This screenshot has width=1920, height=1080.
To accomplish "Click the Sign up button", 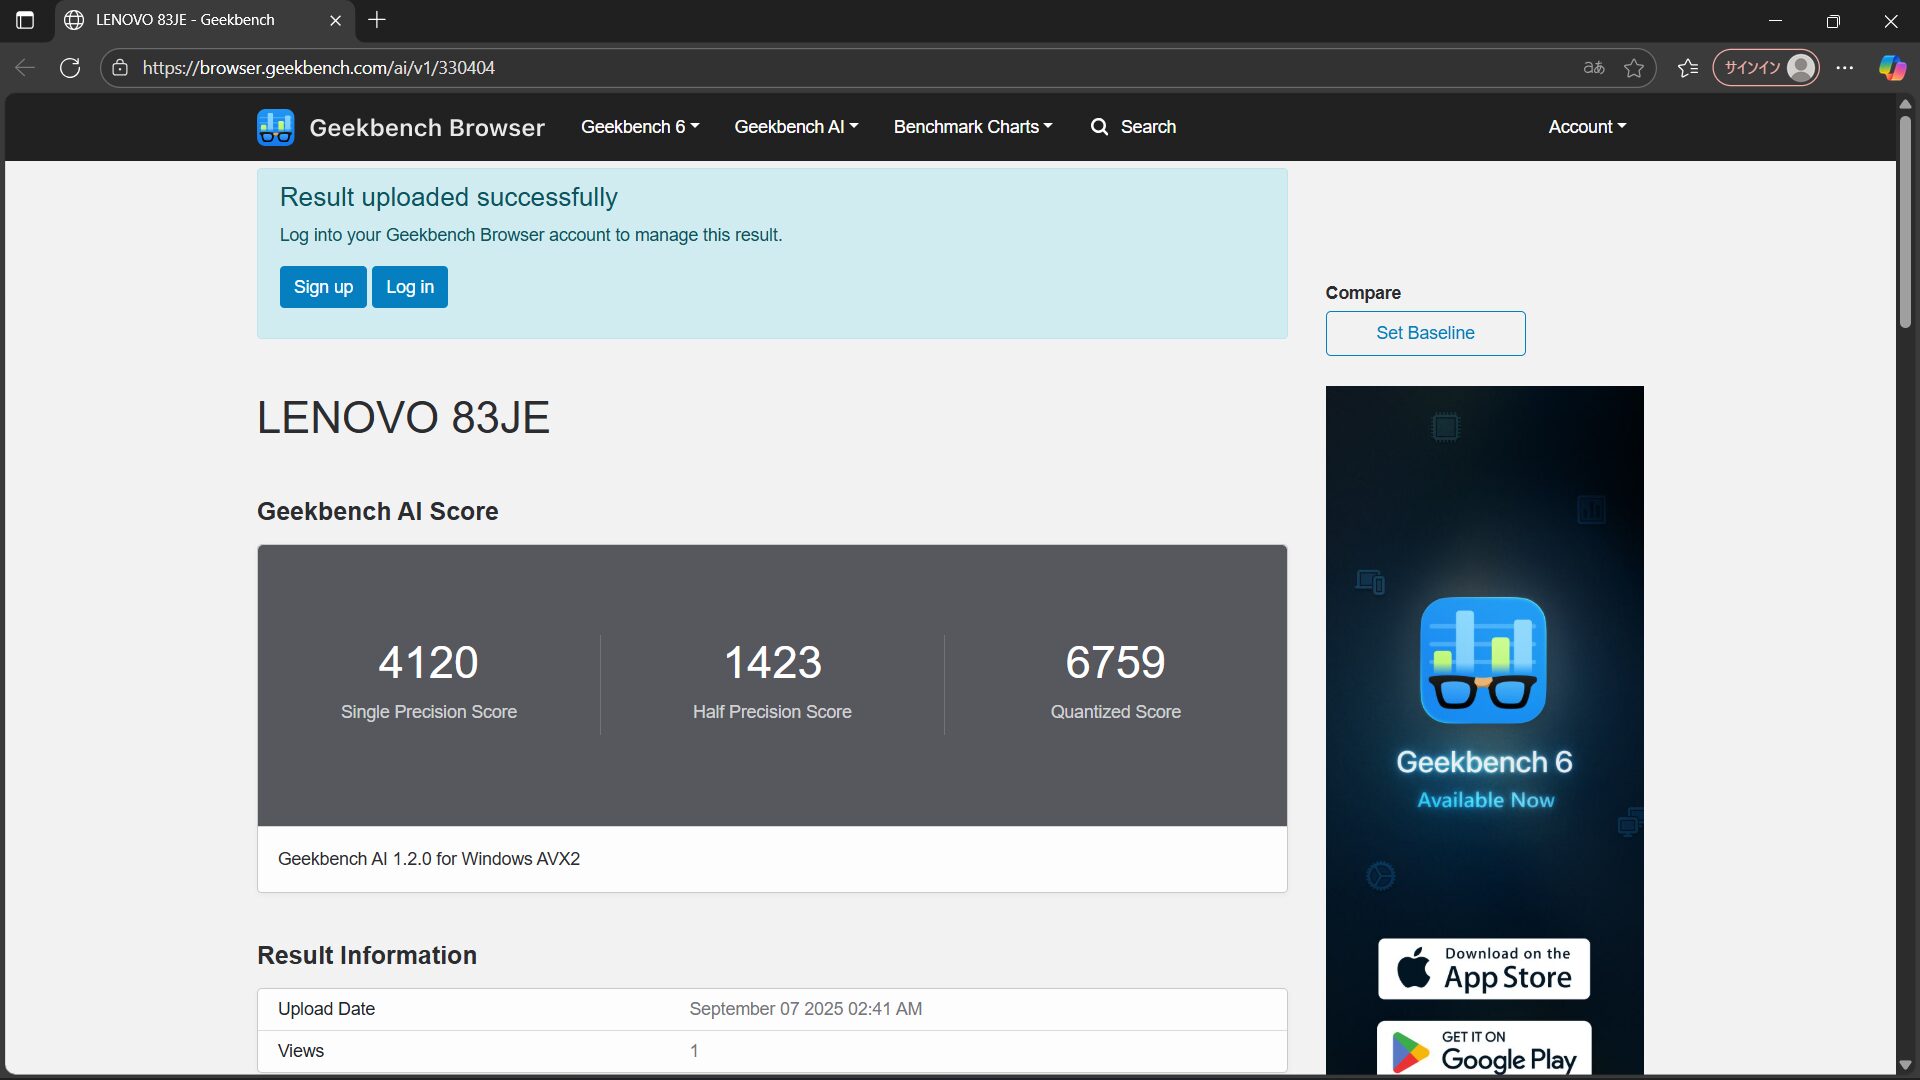I will [323, 287].
